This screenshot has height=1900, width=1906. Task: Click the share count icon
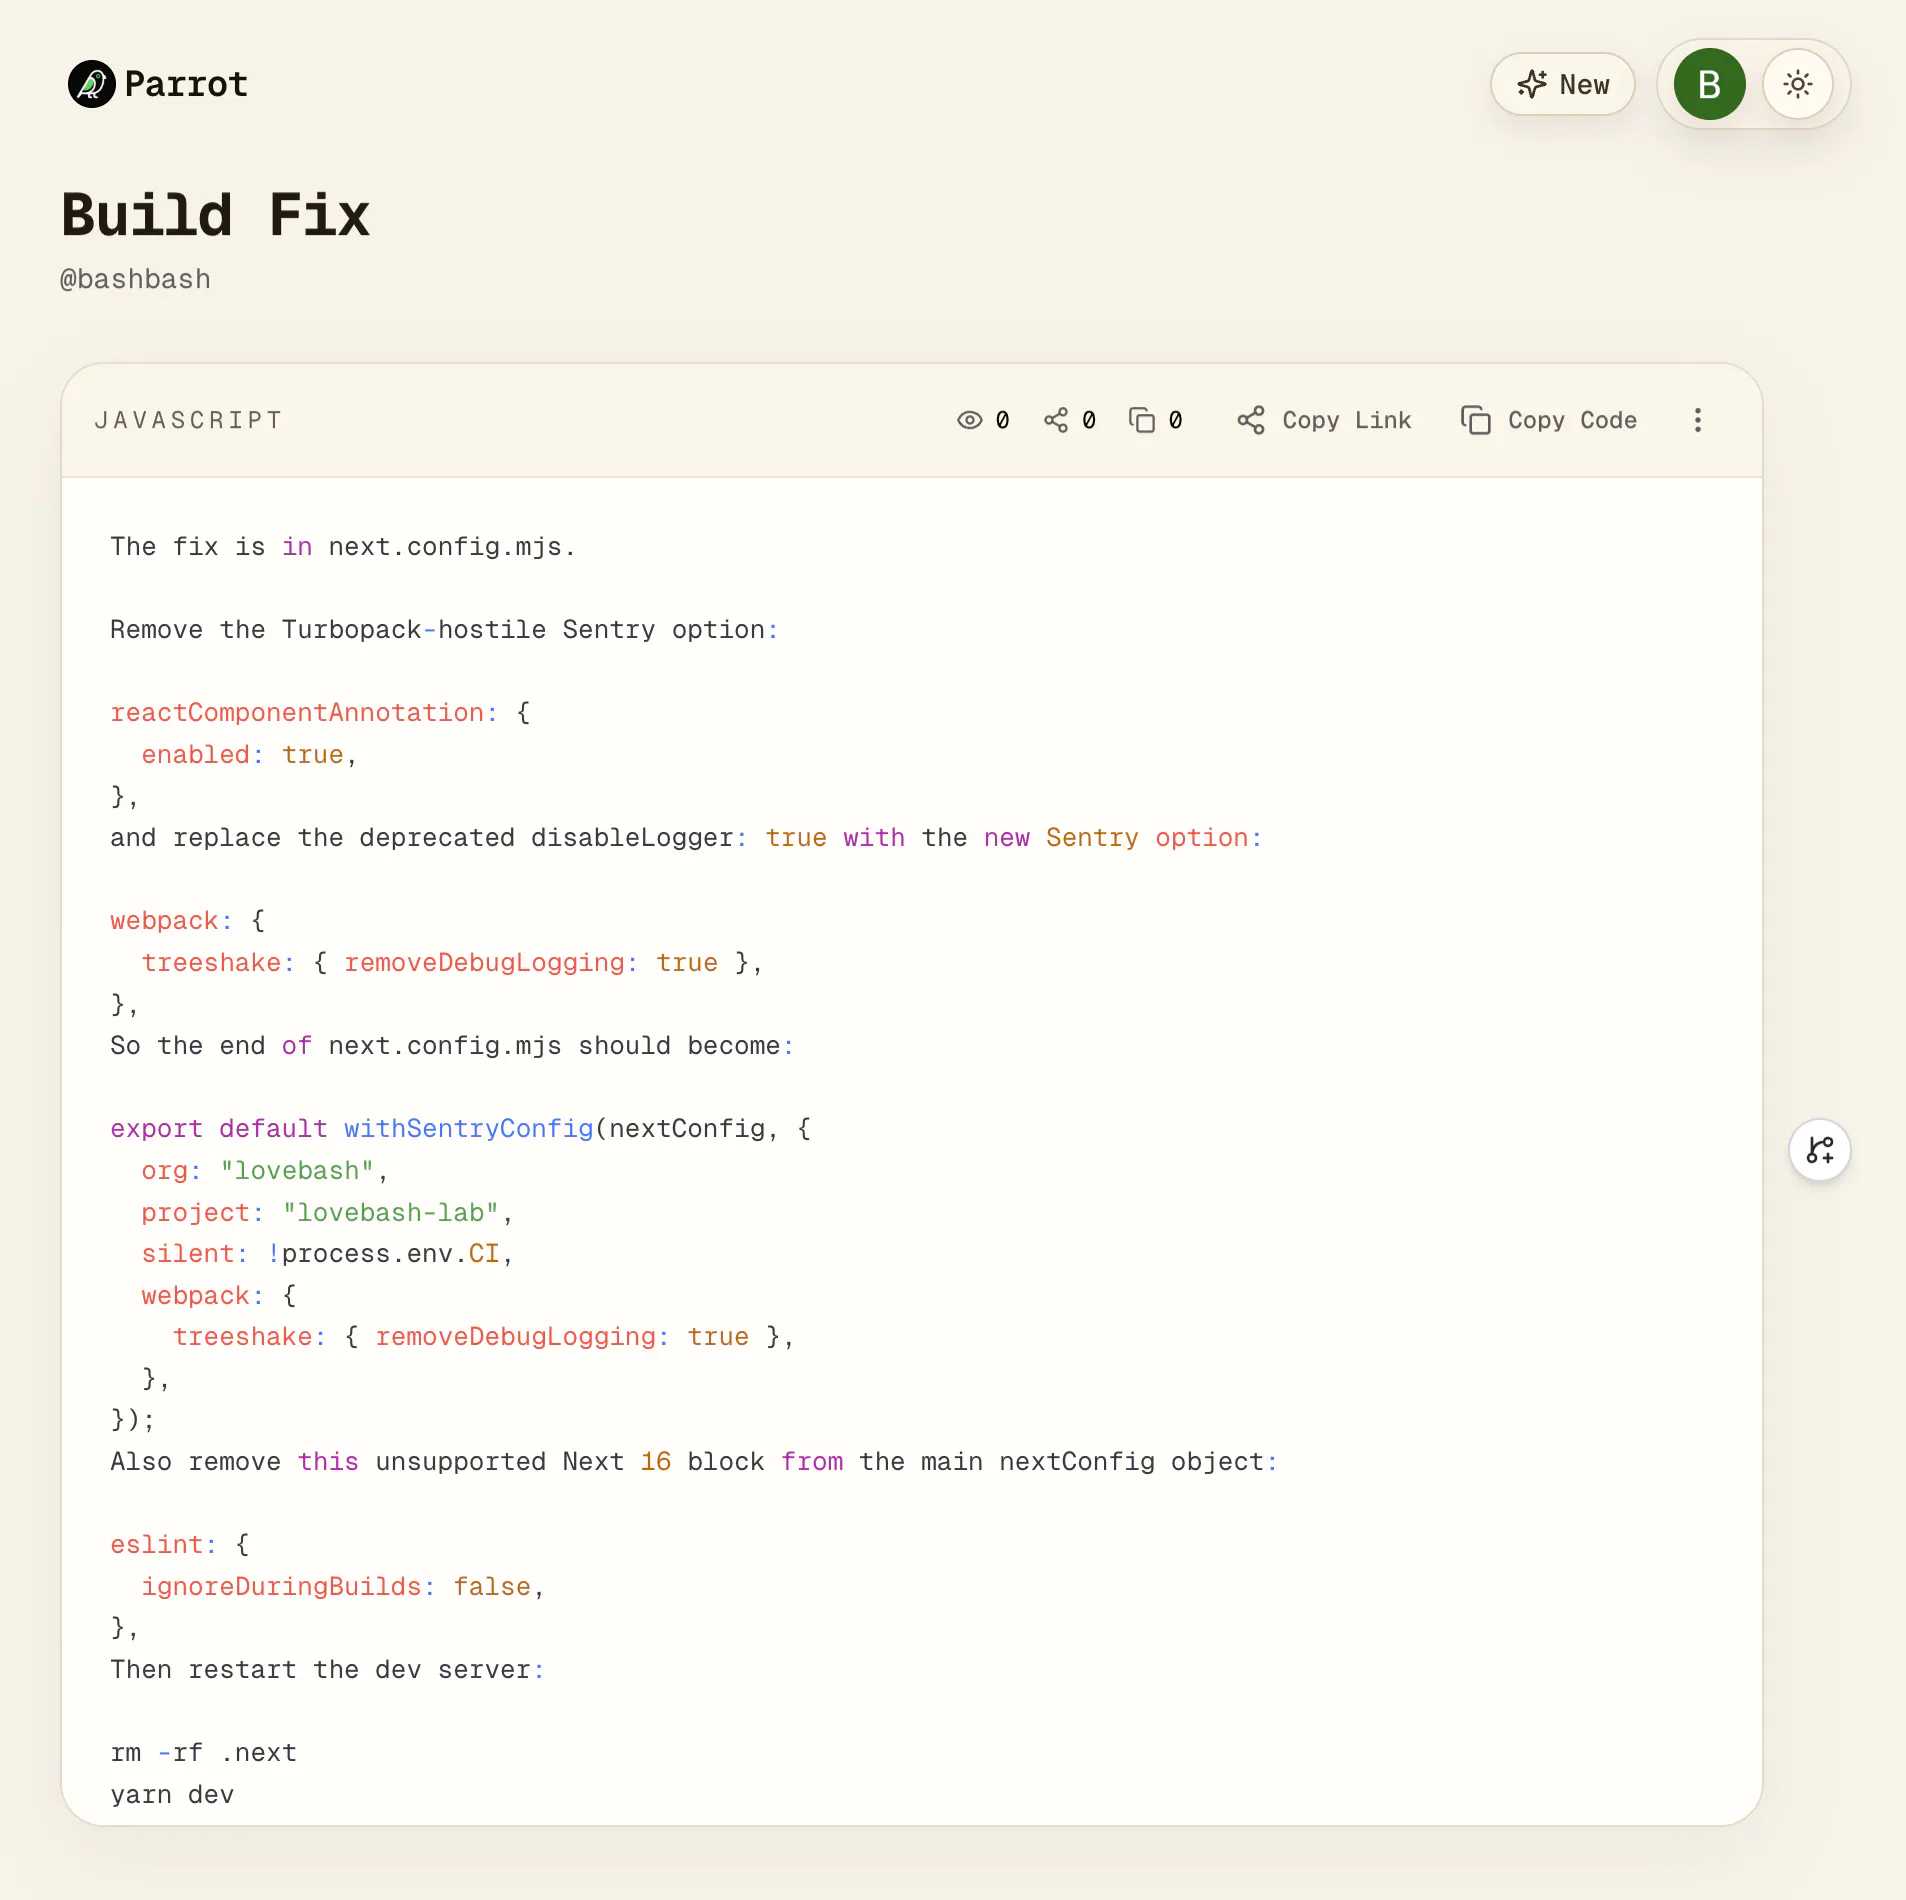click(x=1056, y=420)
